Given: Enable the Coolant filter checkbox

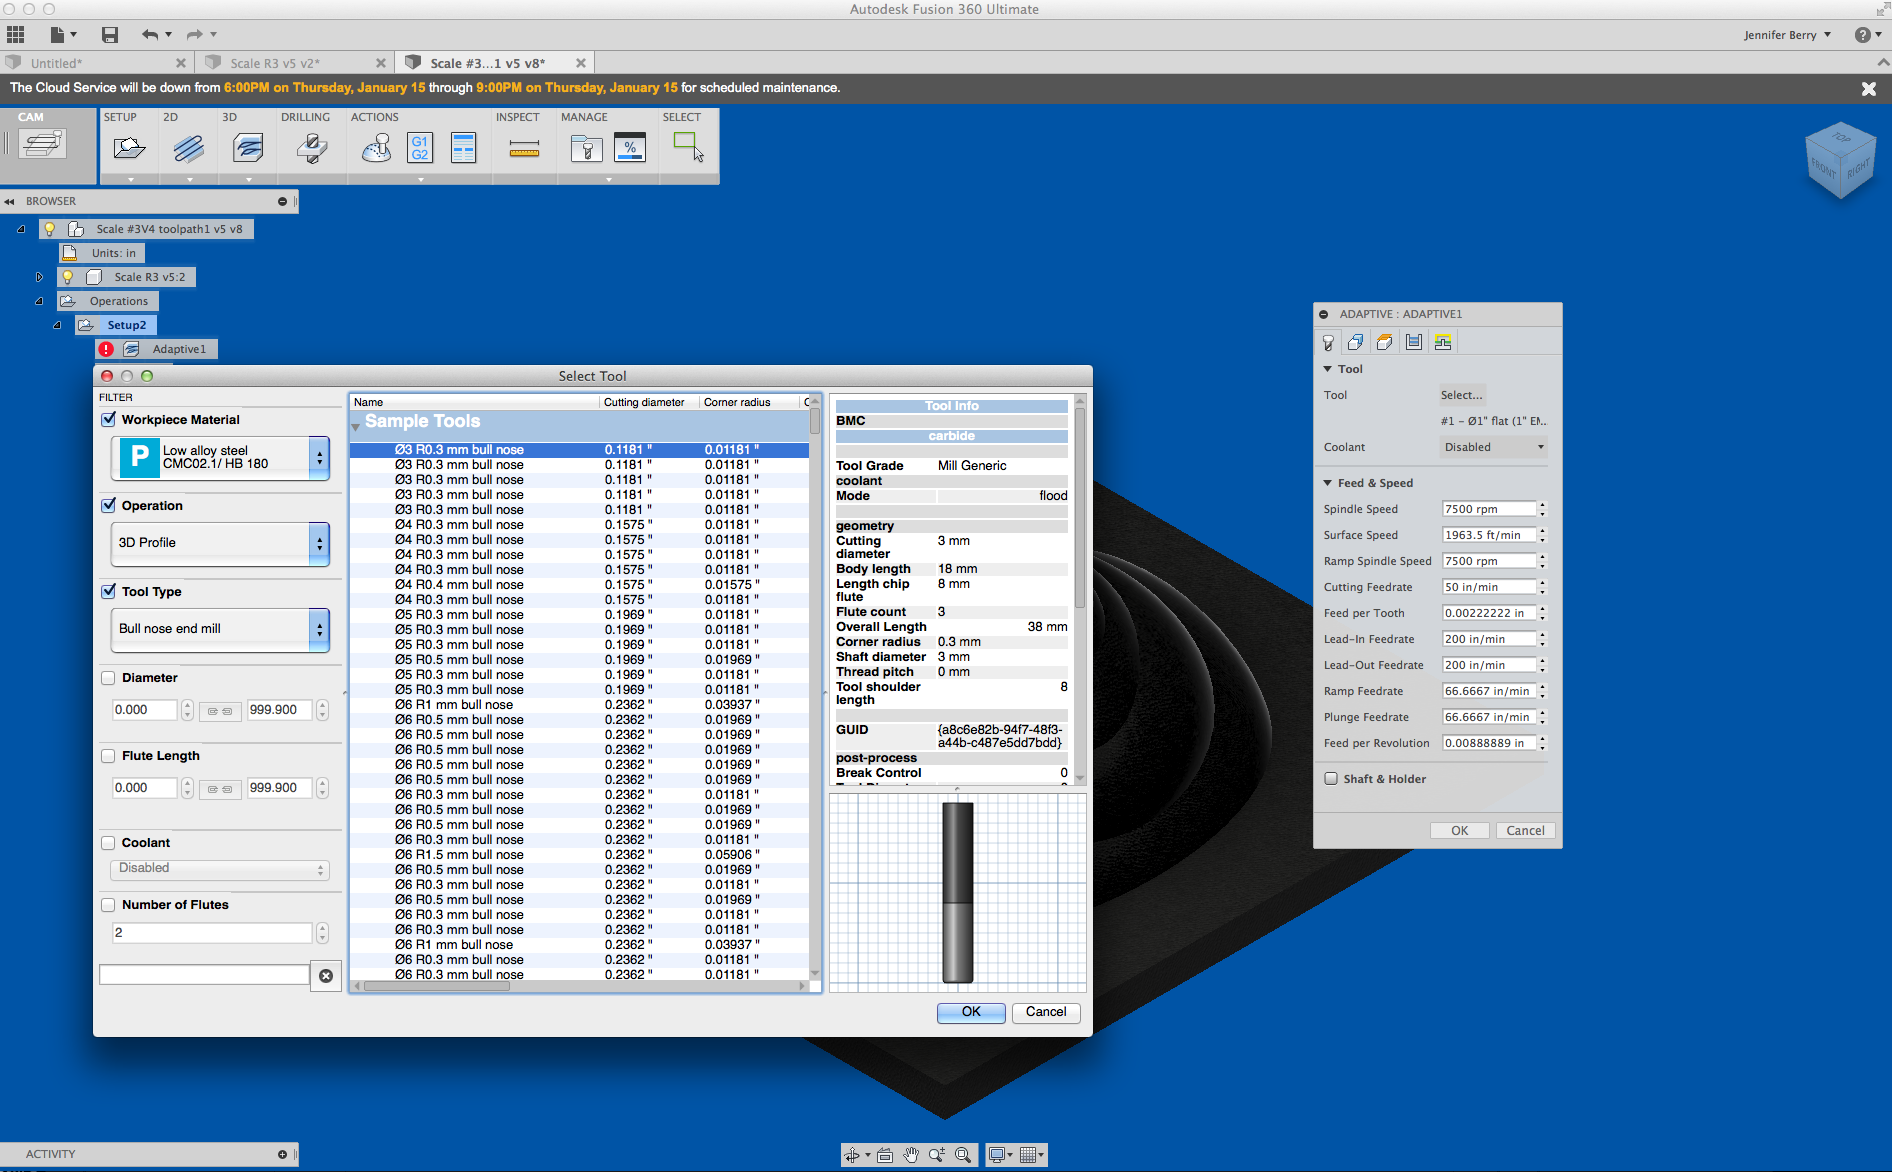Looking at the screenshot, I should [x=108, y=842].
